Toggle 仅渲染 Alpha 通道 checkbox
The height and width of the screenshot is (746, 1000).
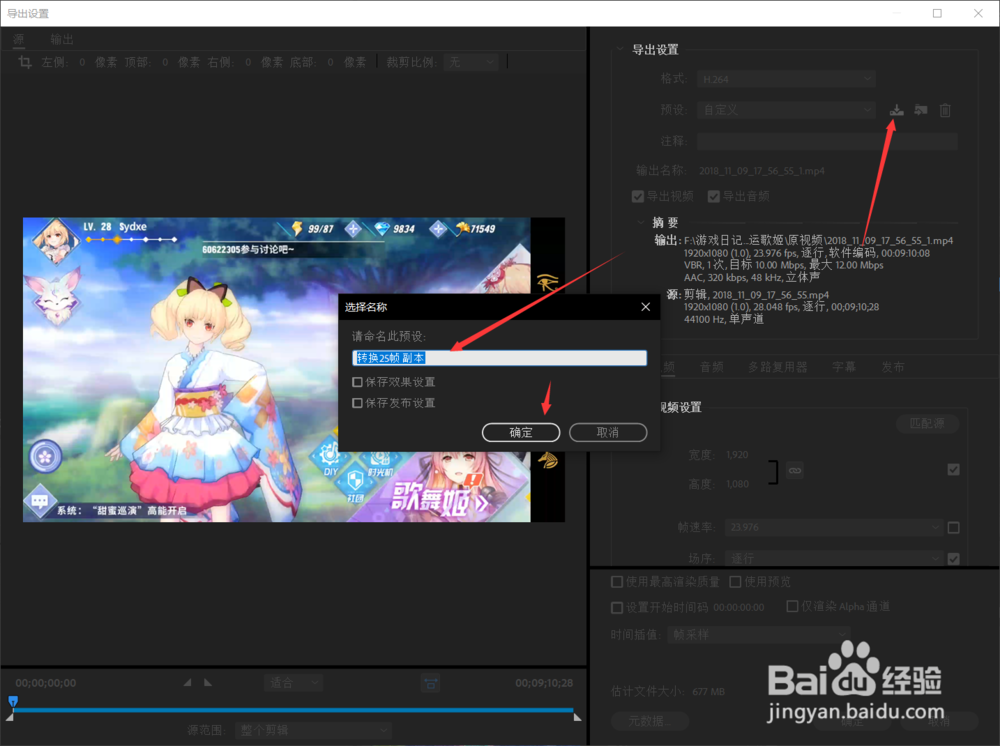click(792, 606)
